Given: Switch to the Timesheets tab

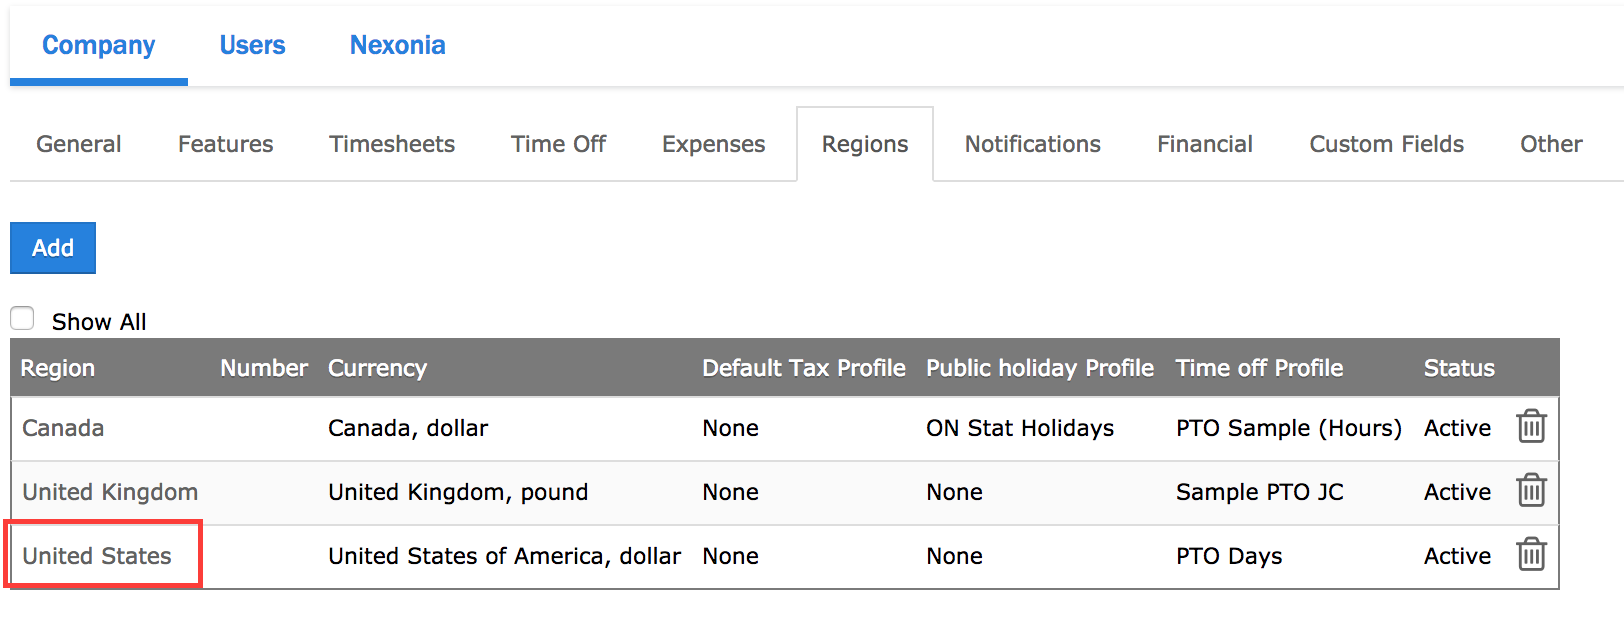Looking at the screenshot, I should point(392,144).
